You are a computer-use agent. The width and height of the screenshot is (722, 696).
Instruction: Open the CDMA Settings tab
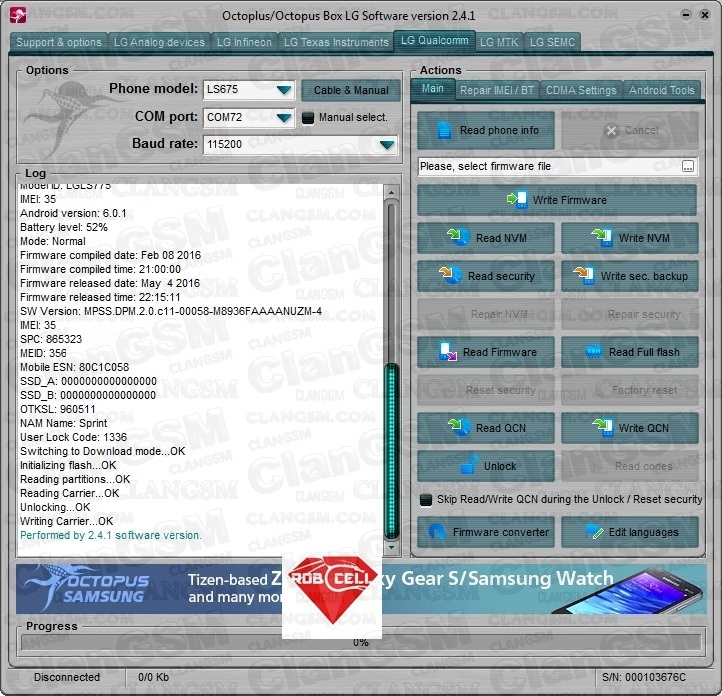pyautogui.click(x=581, y=90)
